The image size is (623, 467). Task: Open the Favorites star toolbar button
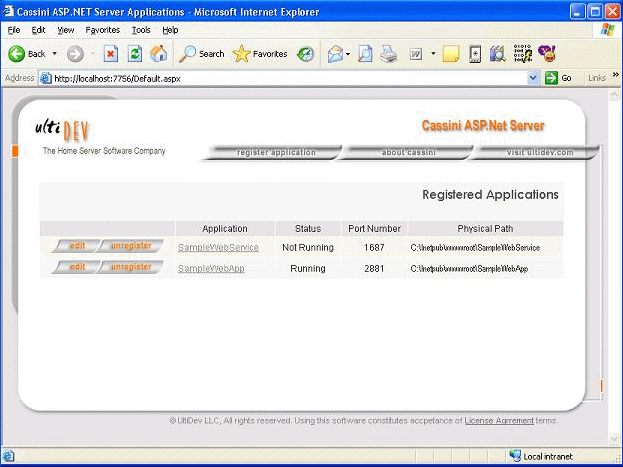[260, 54]
